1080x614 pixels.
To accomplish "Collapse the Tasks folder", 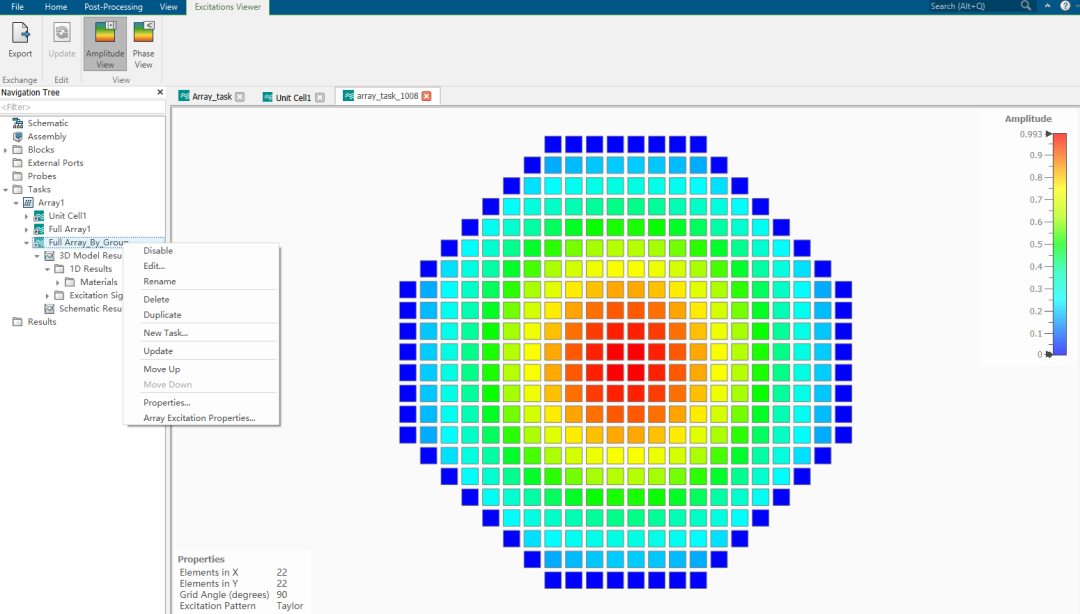I will coord(6,189).
